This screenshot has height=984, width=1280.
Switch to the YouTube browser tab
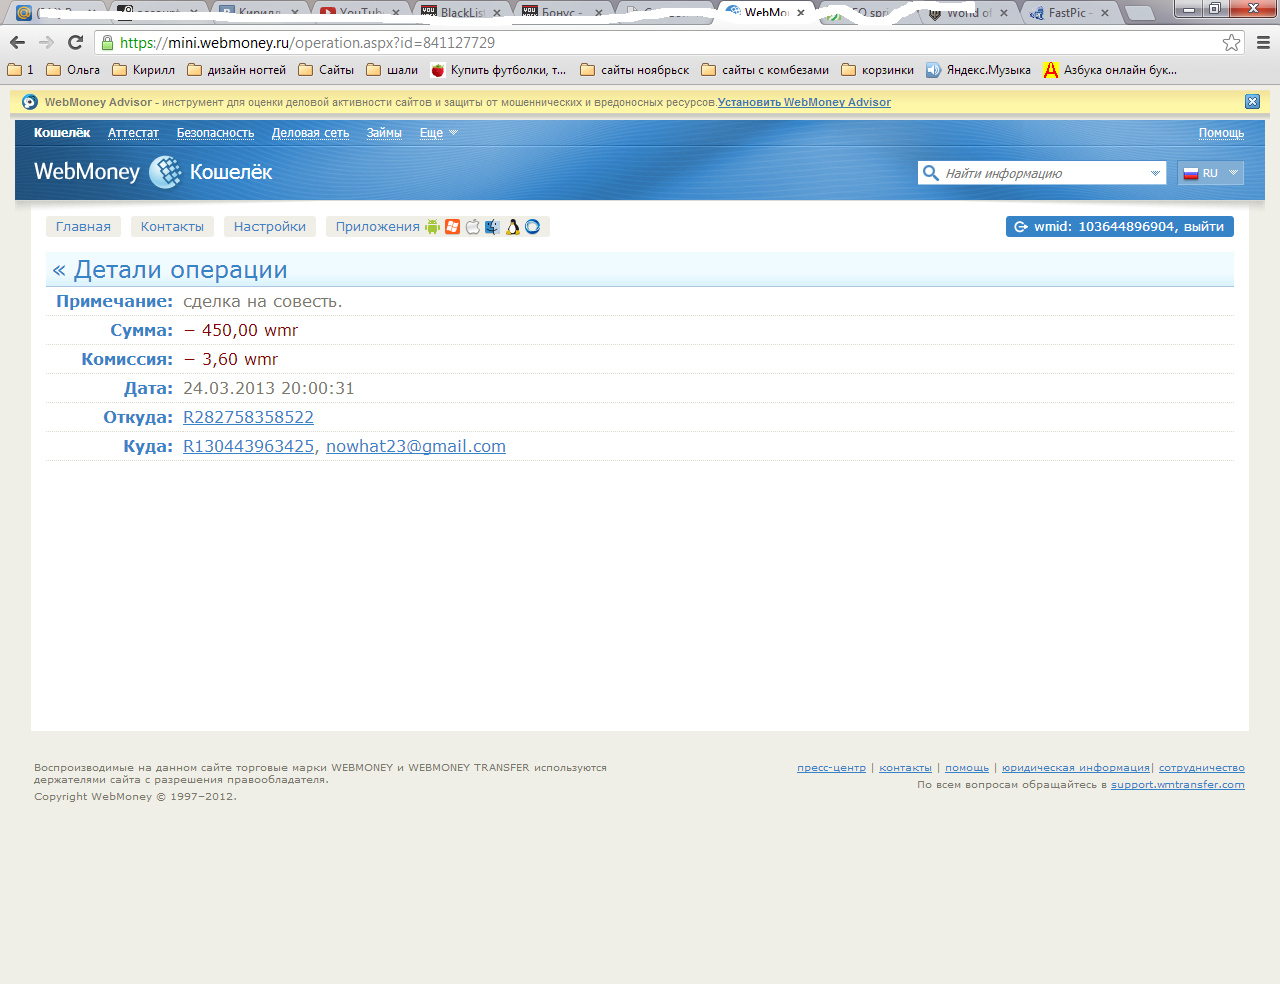pos(360,13)
